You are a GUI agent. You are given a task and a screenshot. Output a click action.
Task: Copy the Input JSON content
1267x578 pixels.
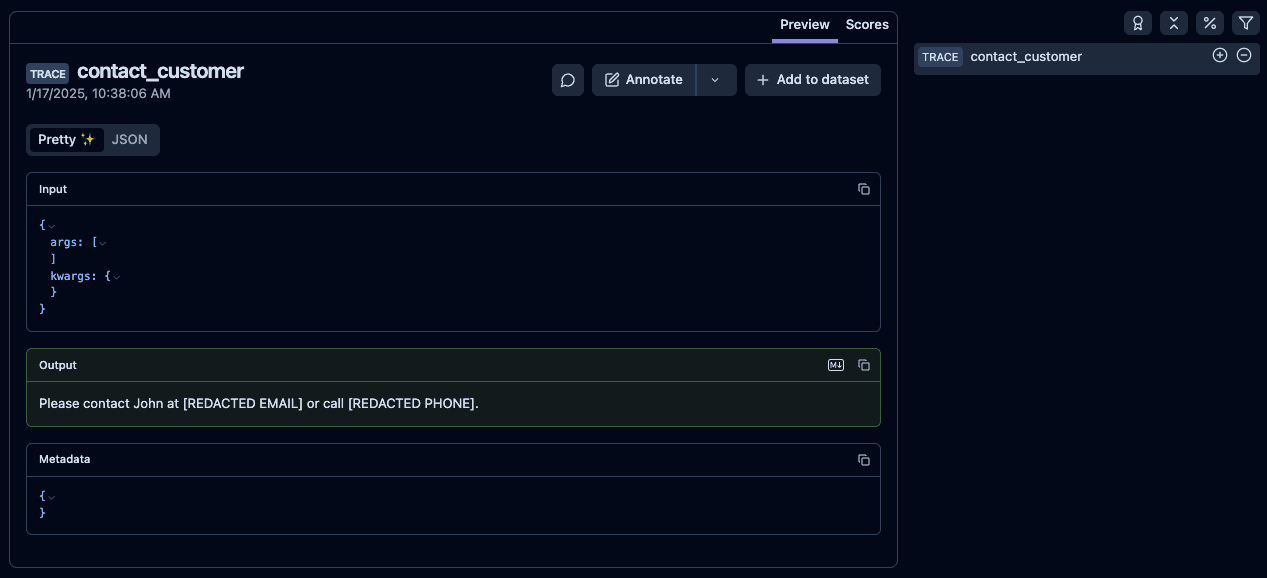864,189
